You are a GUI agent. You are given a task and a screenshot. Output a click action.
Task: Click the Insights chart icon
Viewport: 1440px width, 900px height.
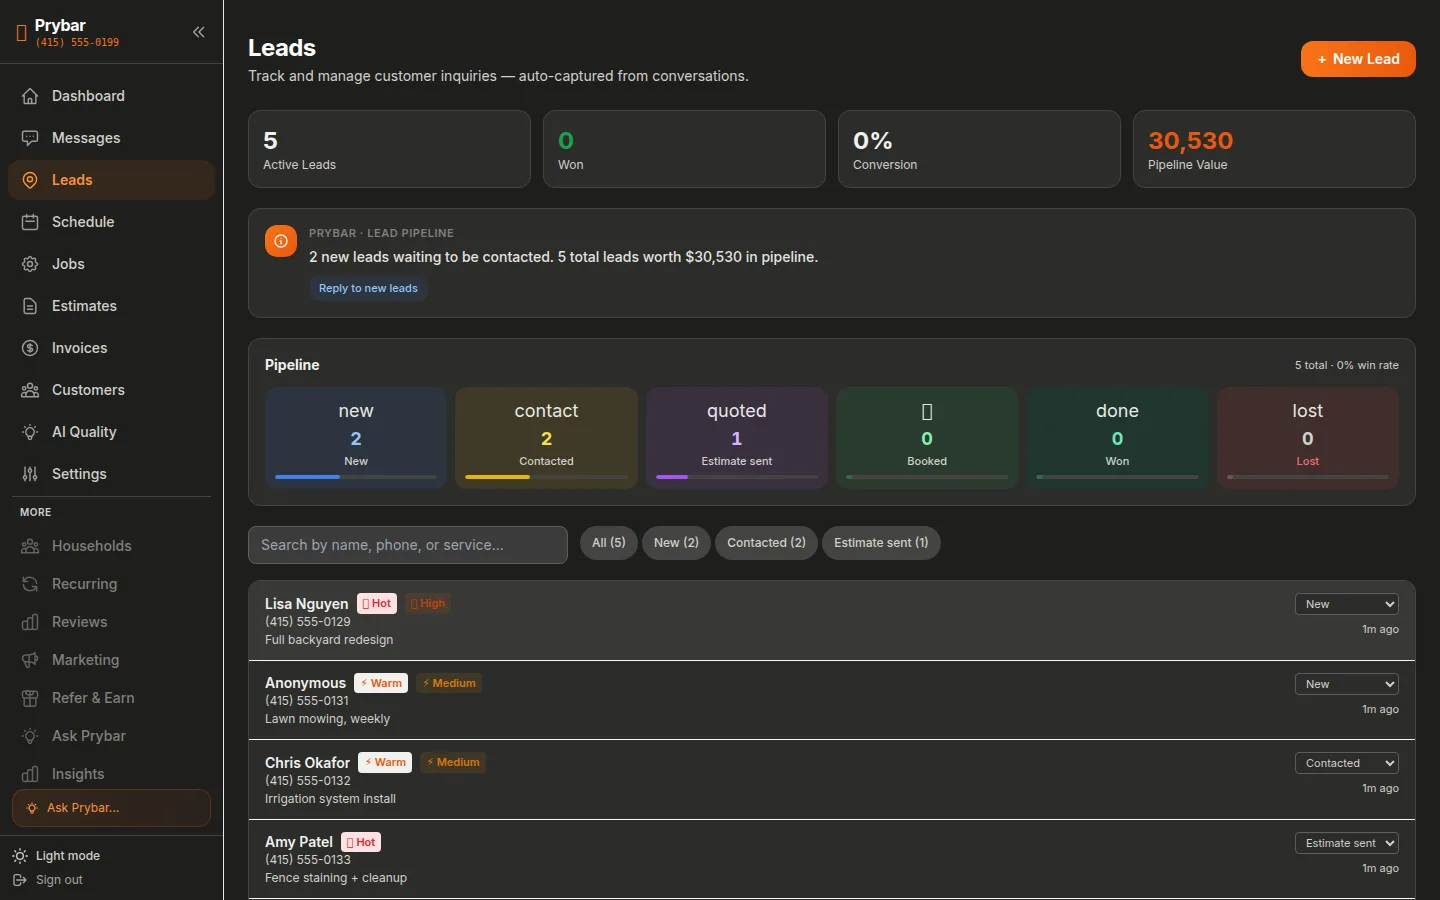click(30, 774)
